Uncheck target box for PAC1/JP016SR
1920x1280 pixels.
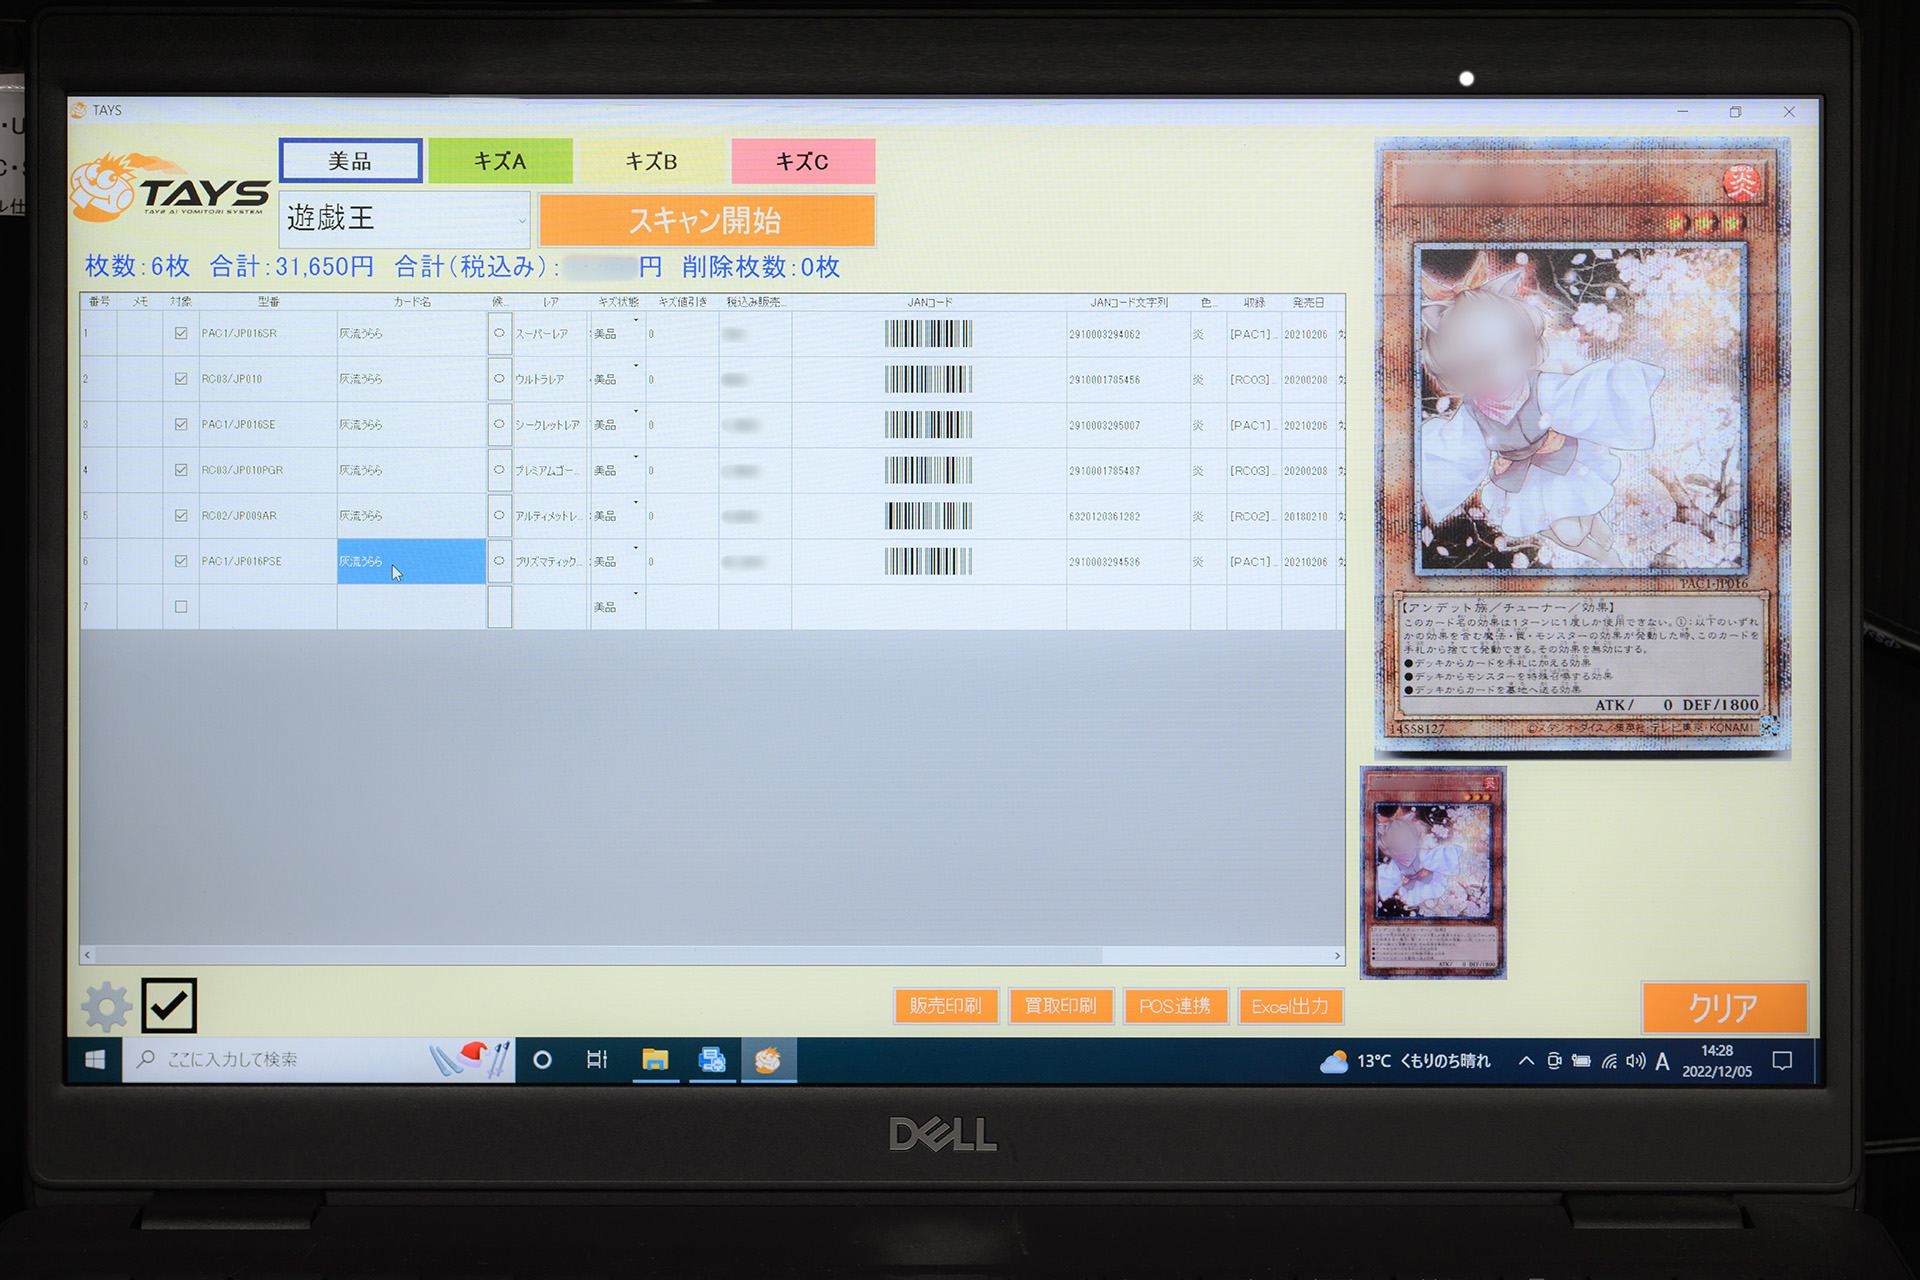[x=181, y=333]
